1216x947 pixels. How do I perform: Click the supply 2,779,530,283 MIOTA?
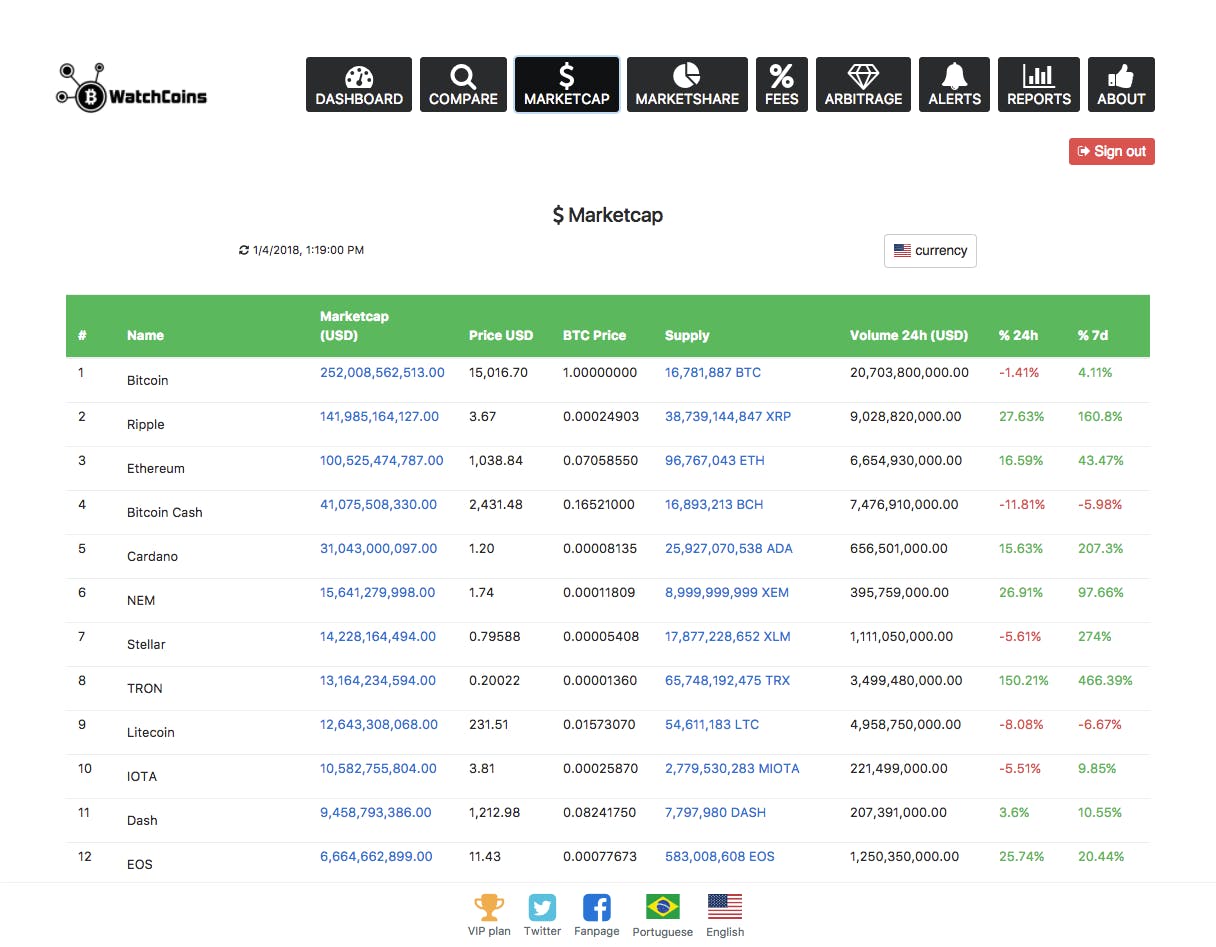(x=732, y=768)
